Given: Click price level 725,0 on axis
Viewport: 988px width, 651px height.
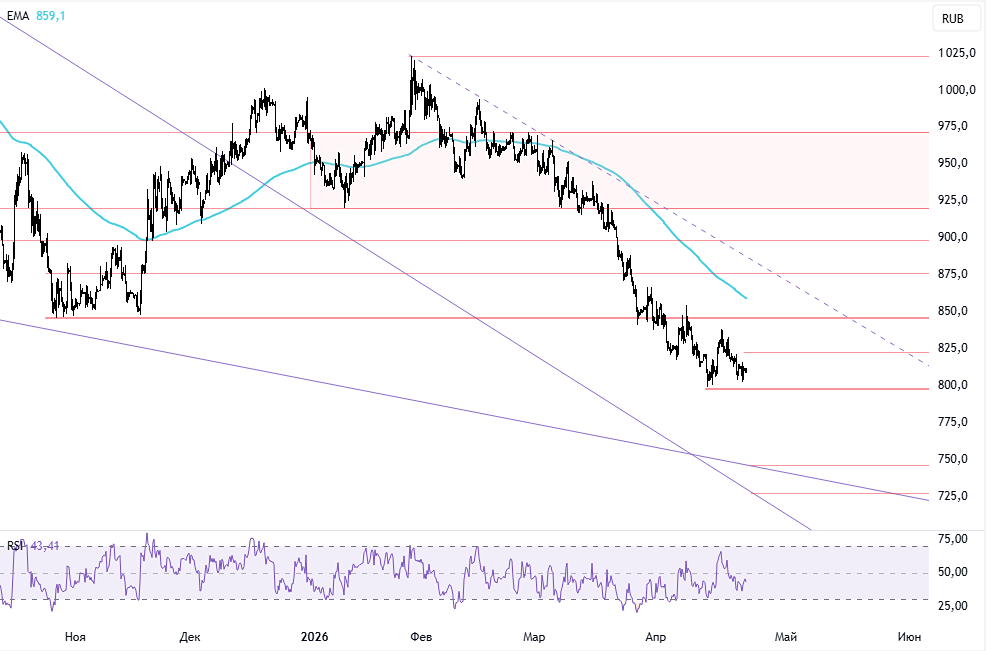Looking at the screenshot, I should 953,496.
